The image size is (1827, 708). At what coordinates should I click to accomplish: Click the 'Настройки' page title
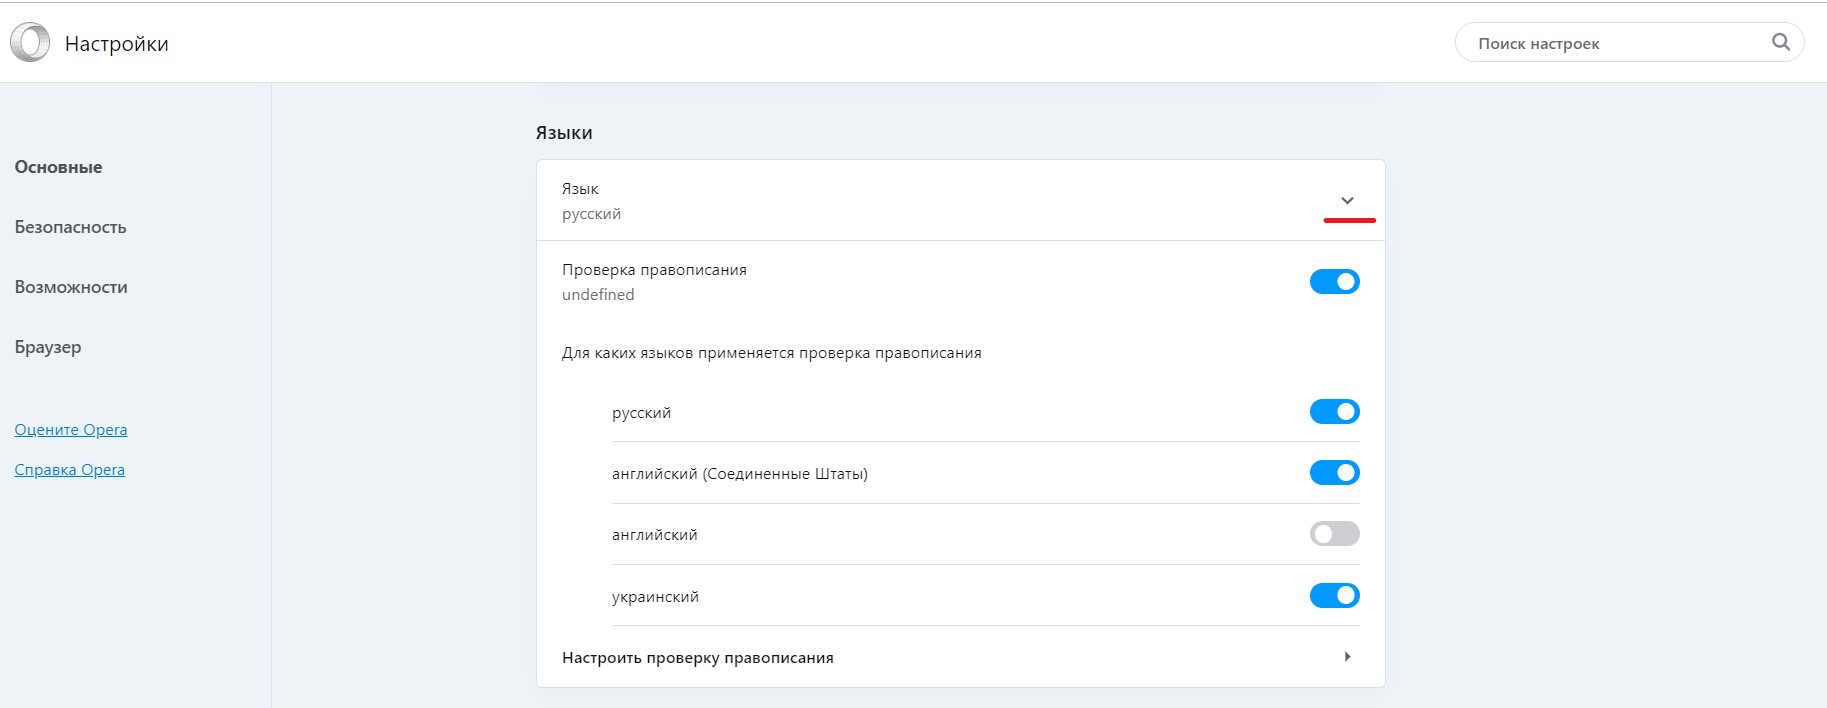[x=116, y=44]
